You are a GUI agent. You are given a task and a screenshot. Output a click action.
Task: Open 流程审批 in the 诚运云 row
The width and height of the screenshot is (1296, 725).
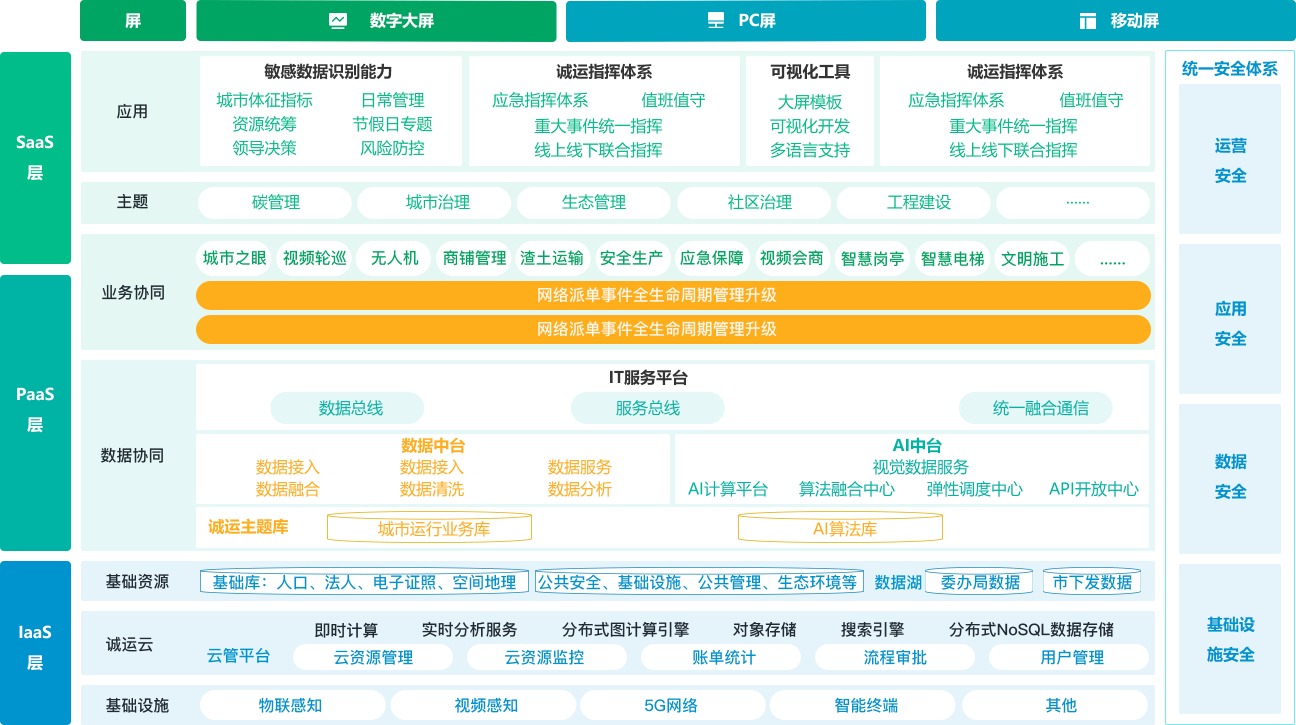[x=894, y=657]
